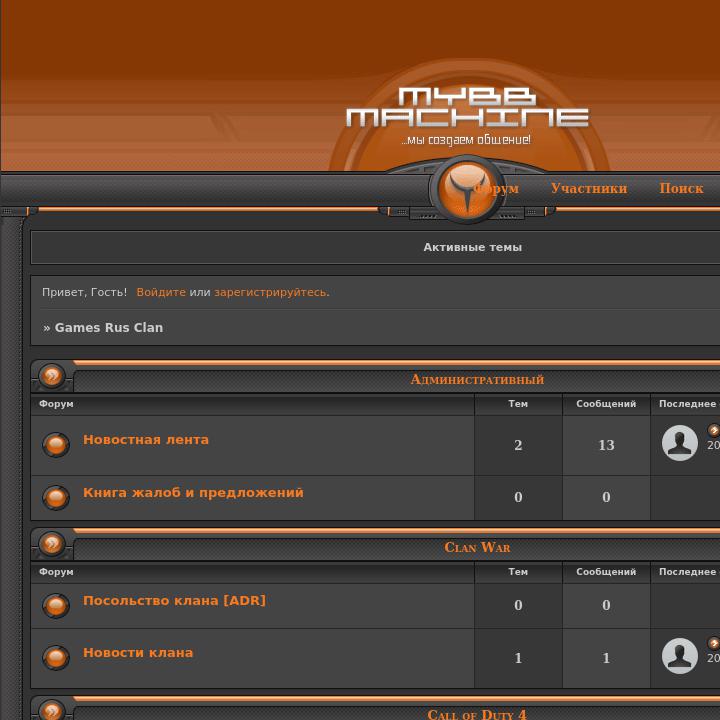720x720 pixels.
Task: Open the Административный category title
Action: (x=477, y=379)
